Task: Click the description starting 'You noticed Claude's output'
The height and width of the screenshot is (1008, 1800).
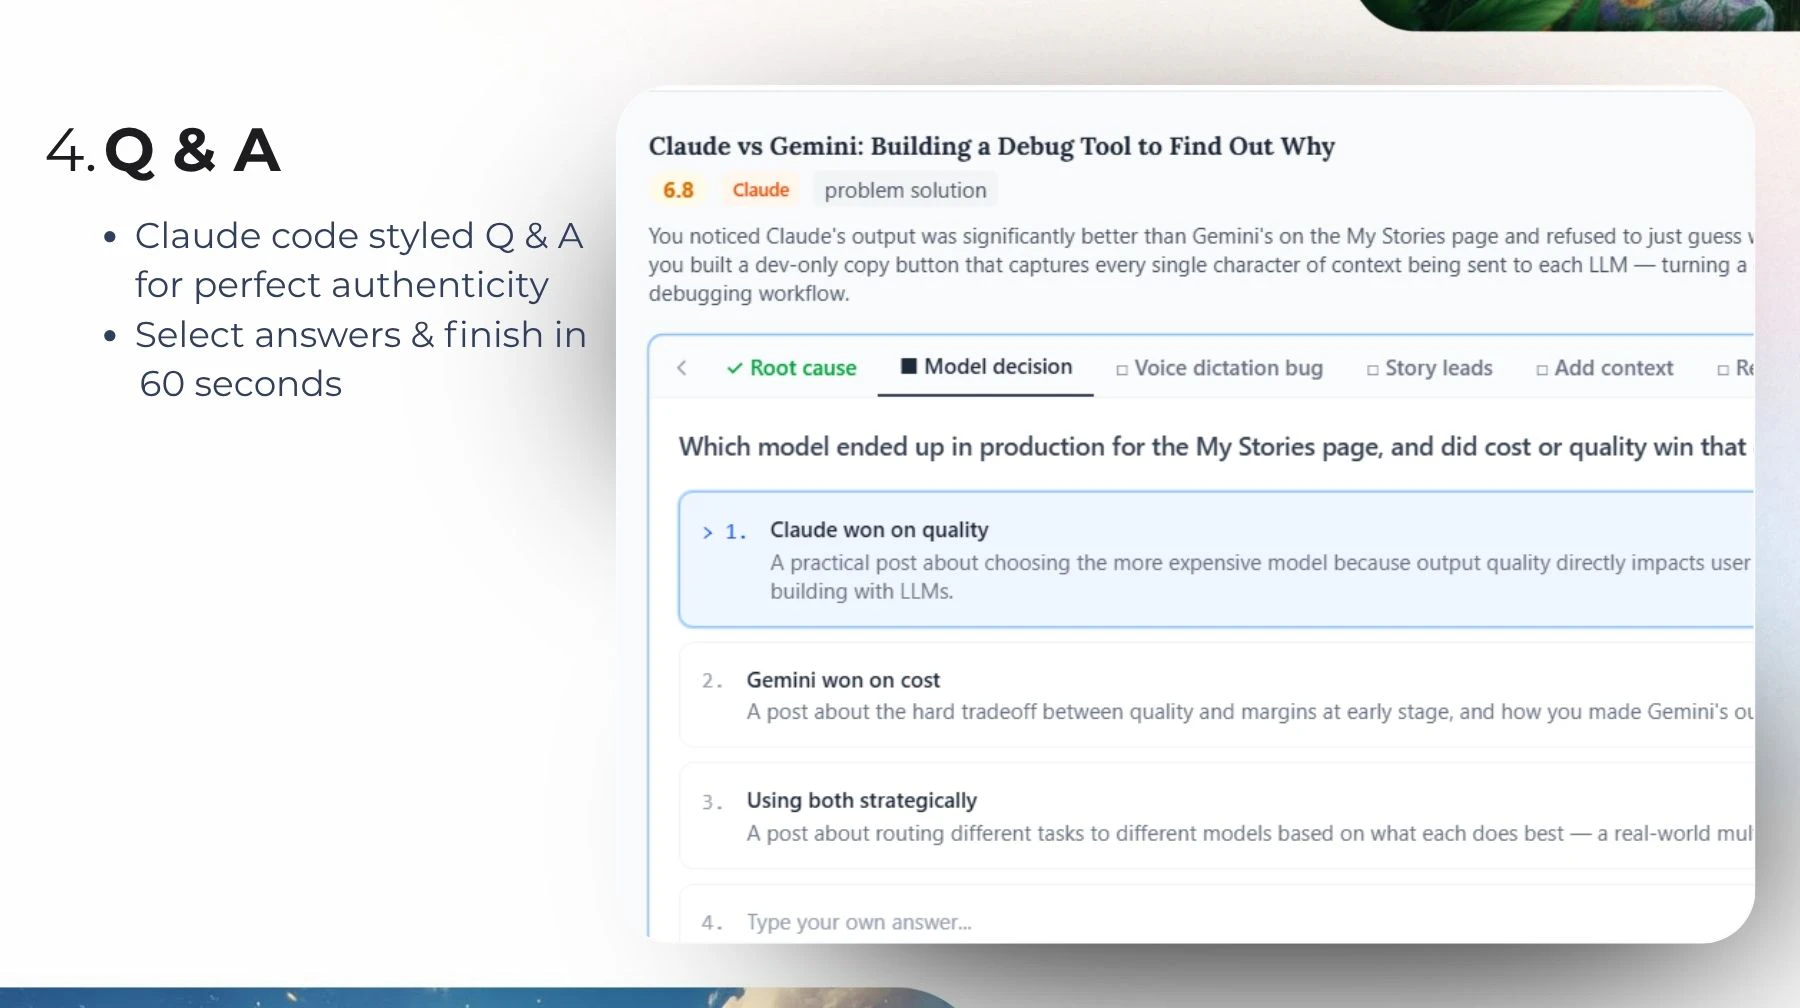Action: (x=1200, y=265)
